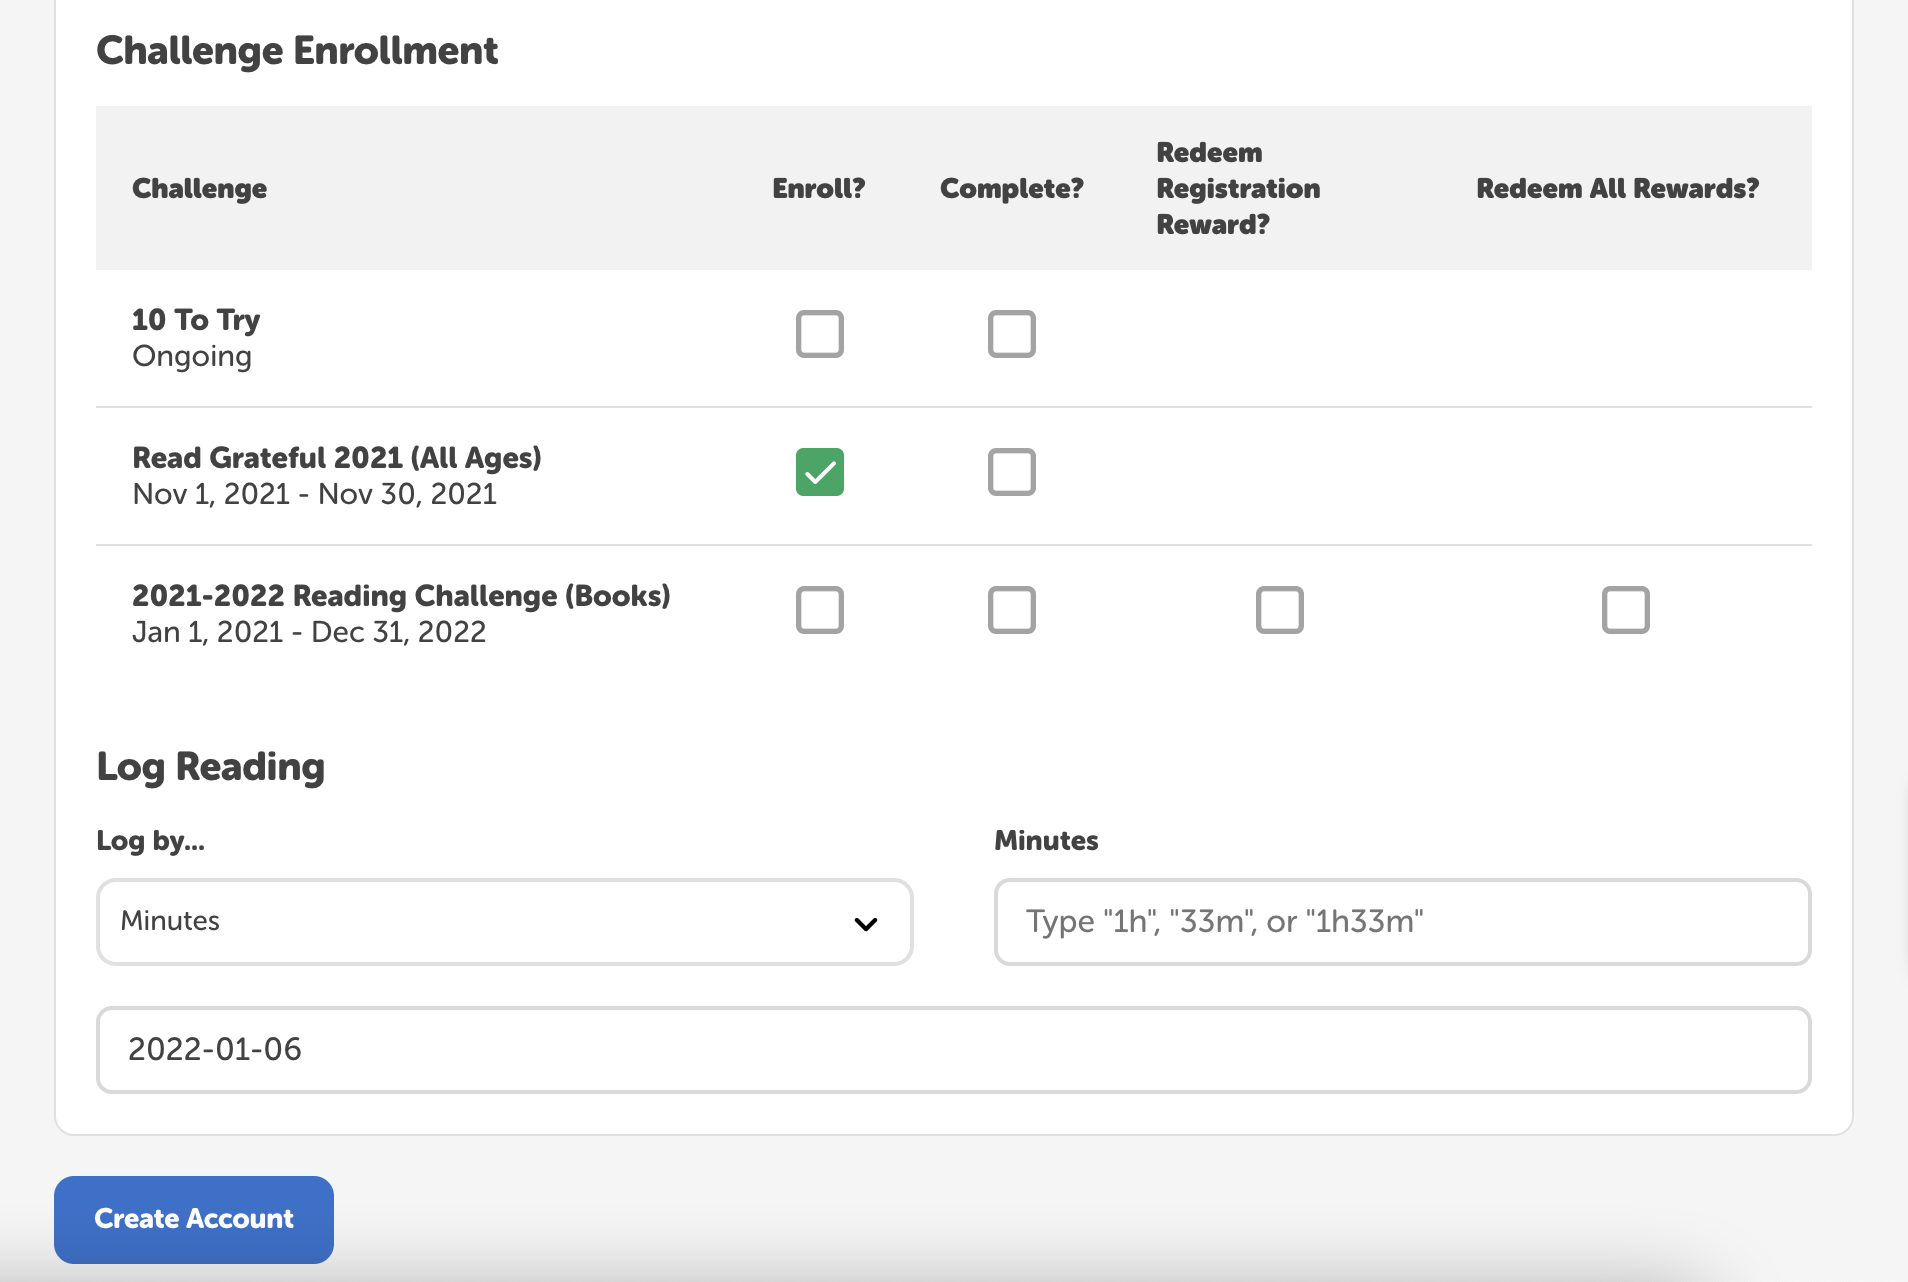
Task: Select the 10 To Try challenge name
Action: tap(196, 320)
